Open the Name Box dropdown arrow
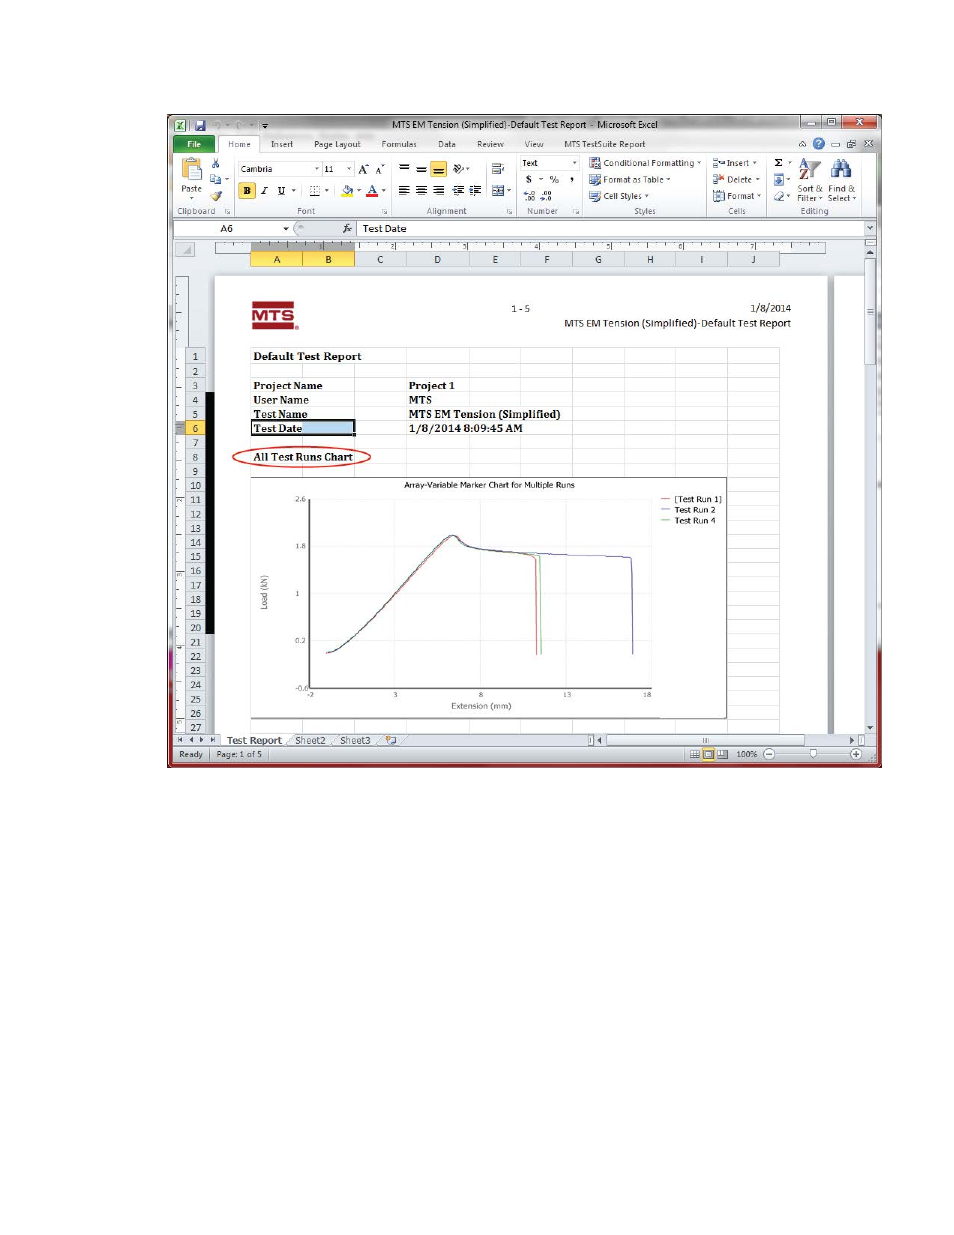Viewport: 954px width, 1235px height. coord(286,229)
